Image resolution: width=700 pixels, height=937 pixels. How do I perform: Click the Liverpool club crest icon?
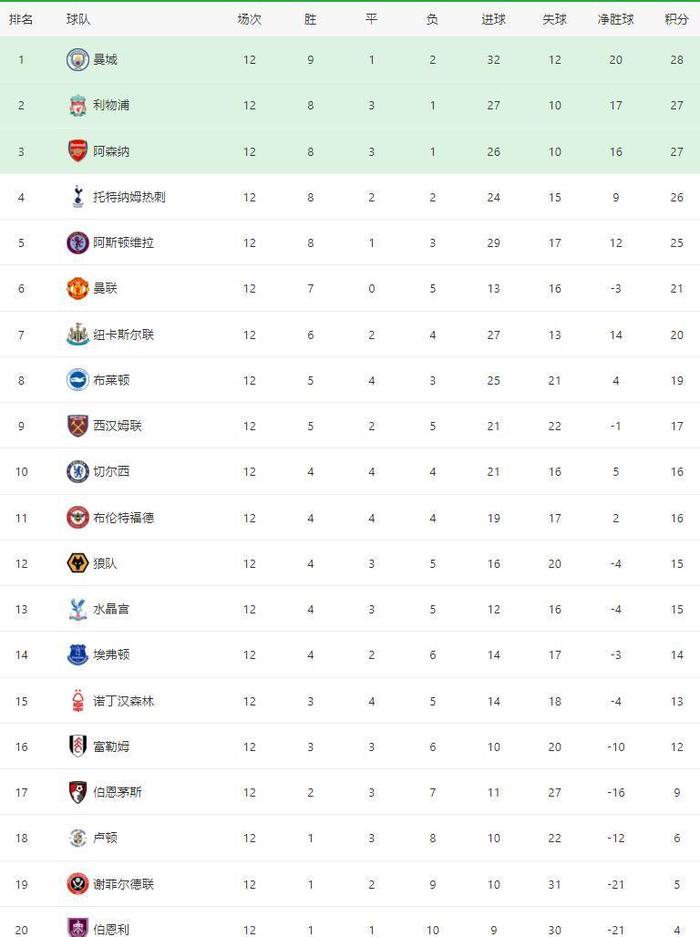pos(77,105)
